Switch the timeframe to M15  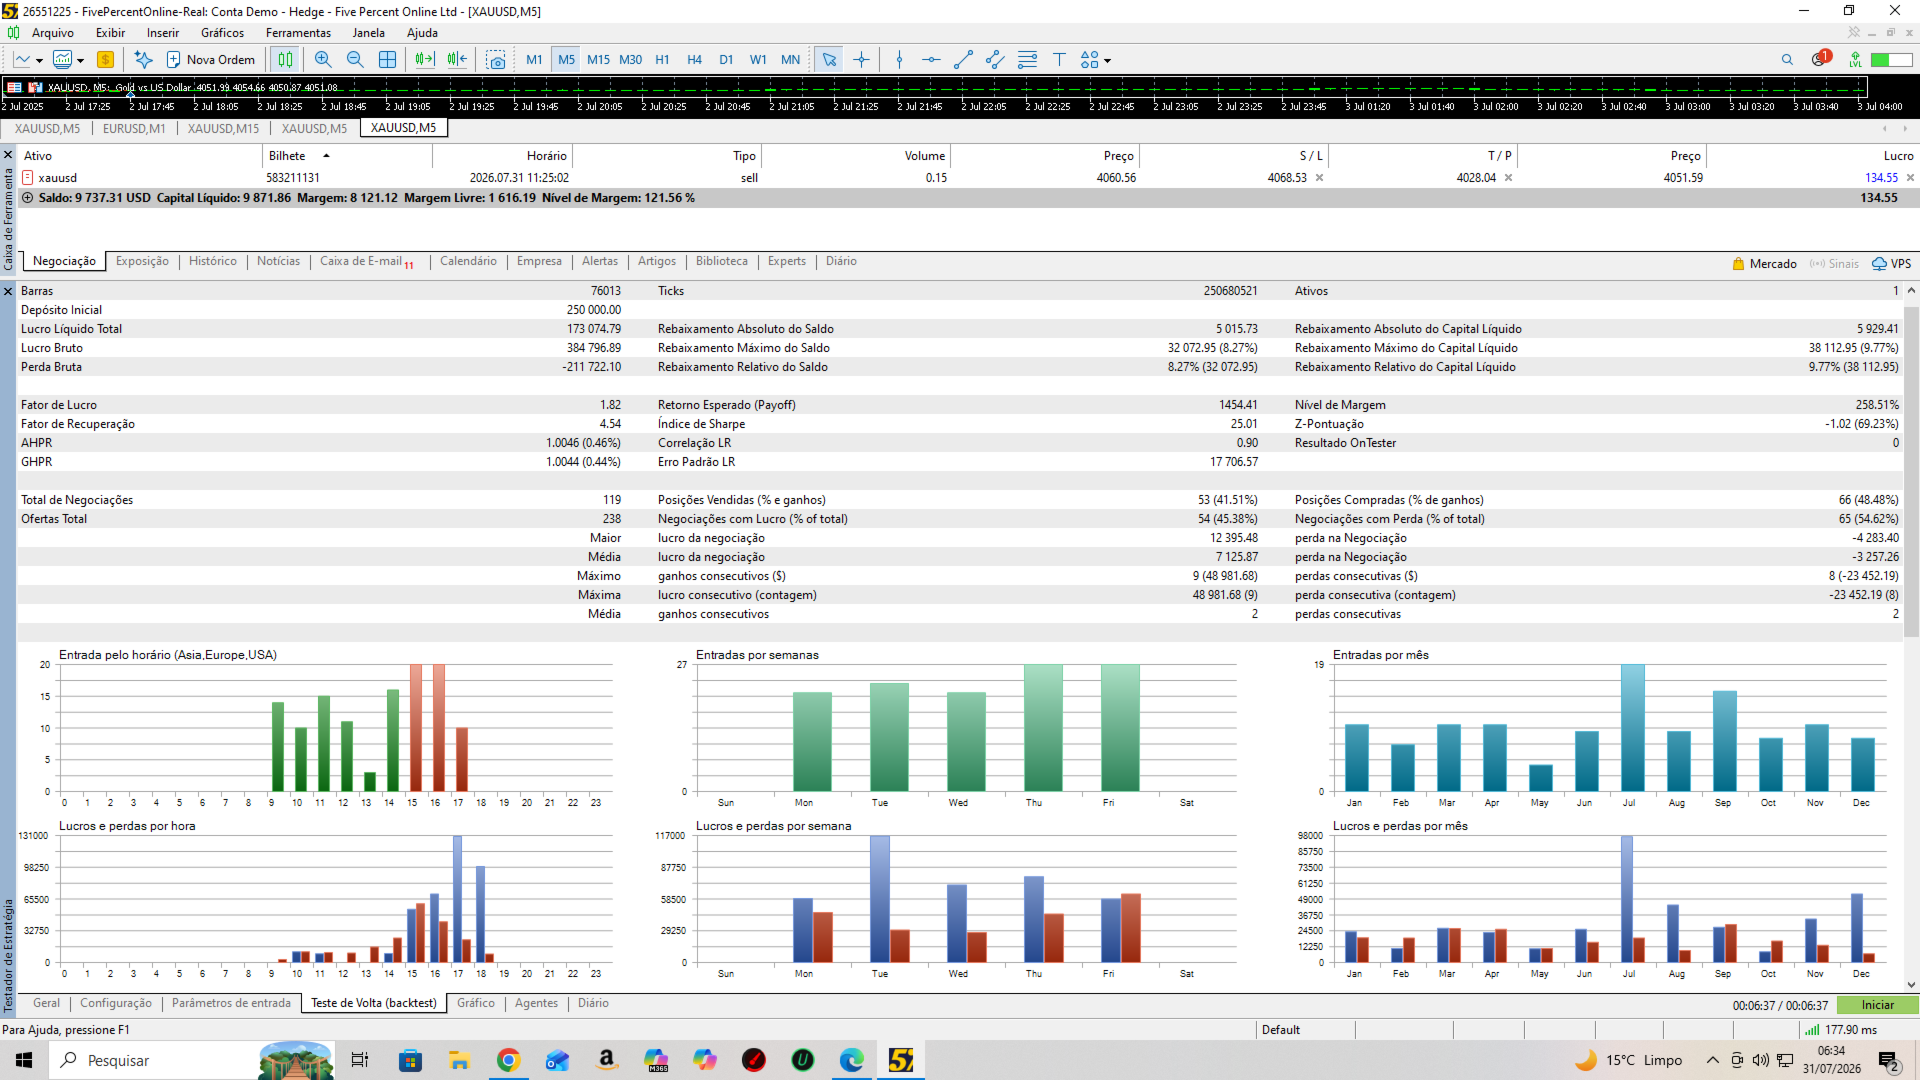click(598, 60)
